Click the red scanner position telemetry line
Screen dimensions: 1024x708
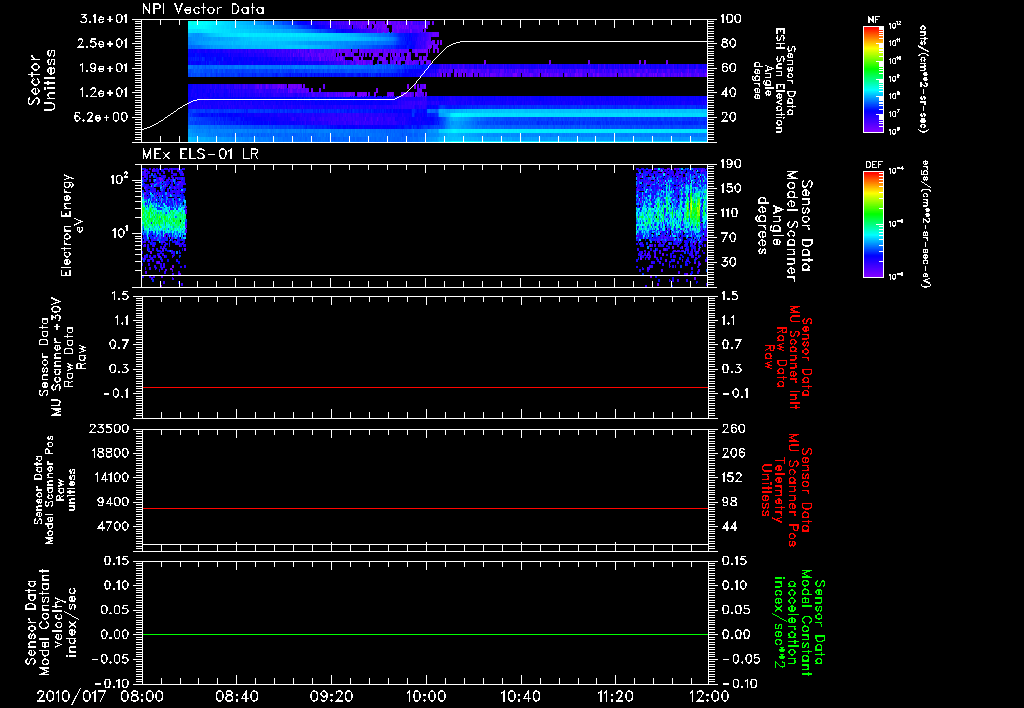pyautogui.click(x=425, y=508)
